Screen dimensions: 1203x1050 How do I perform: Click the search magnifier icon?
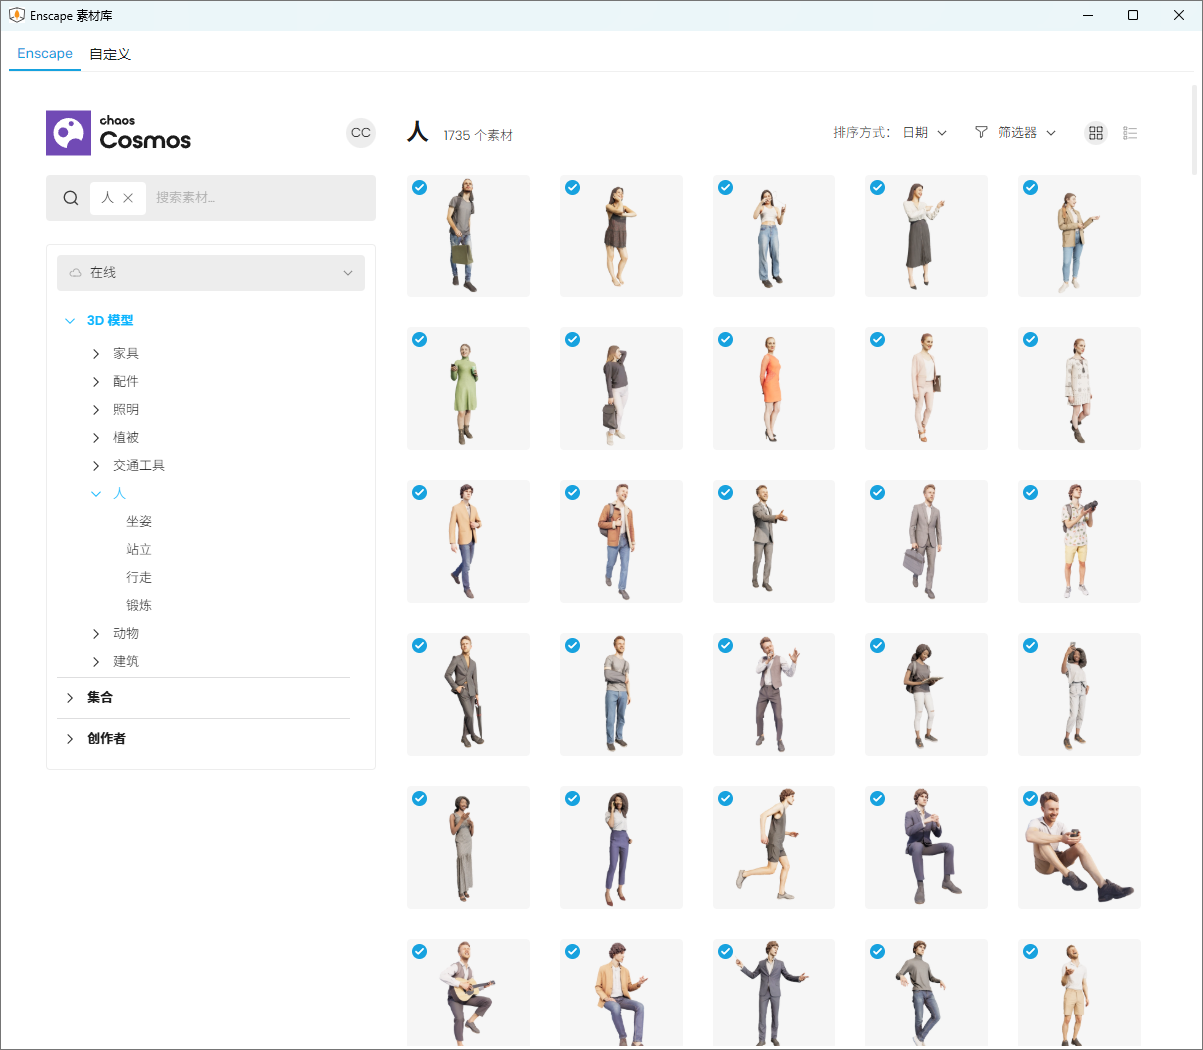click(x=71, y=198)
